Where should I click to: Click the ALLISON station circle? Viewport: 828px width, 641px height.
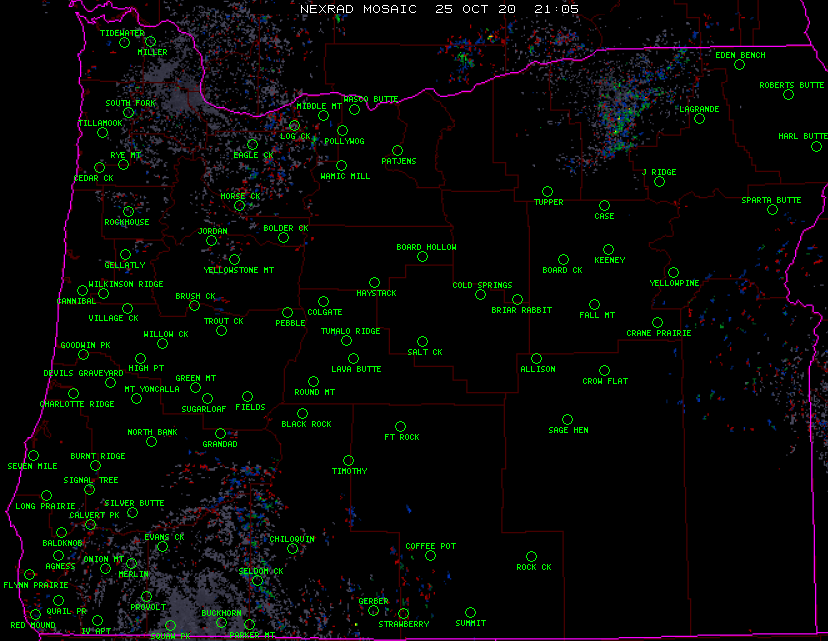pos(537,358)
